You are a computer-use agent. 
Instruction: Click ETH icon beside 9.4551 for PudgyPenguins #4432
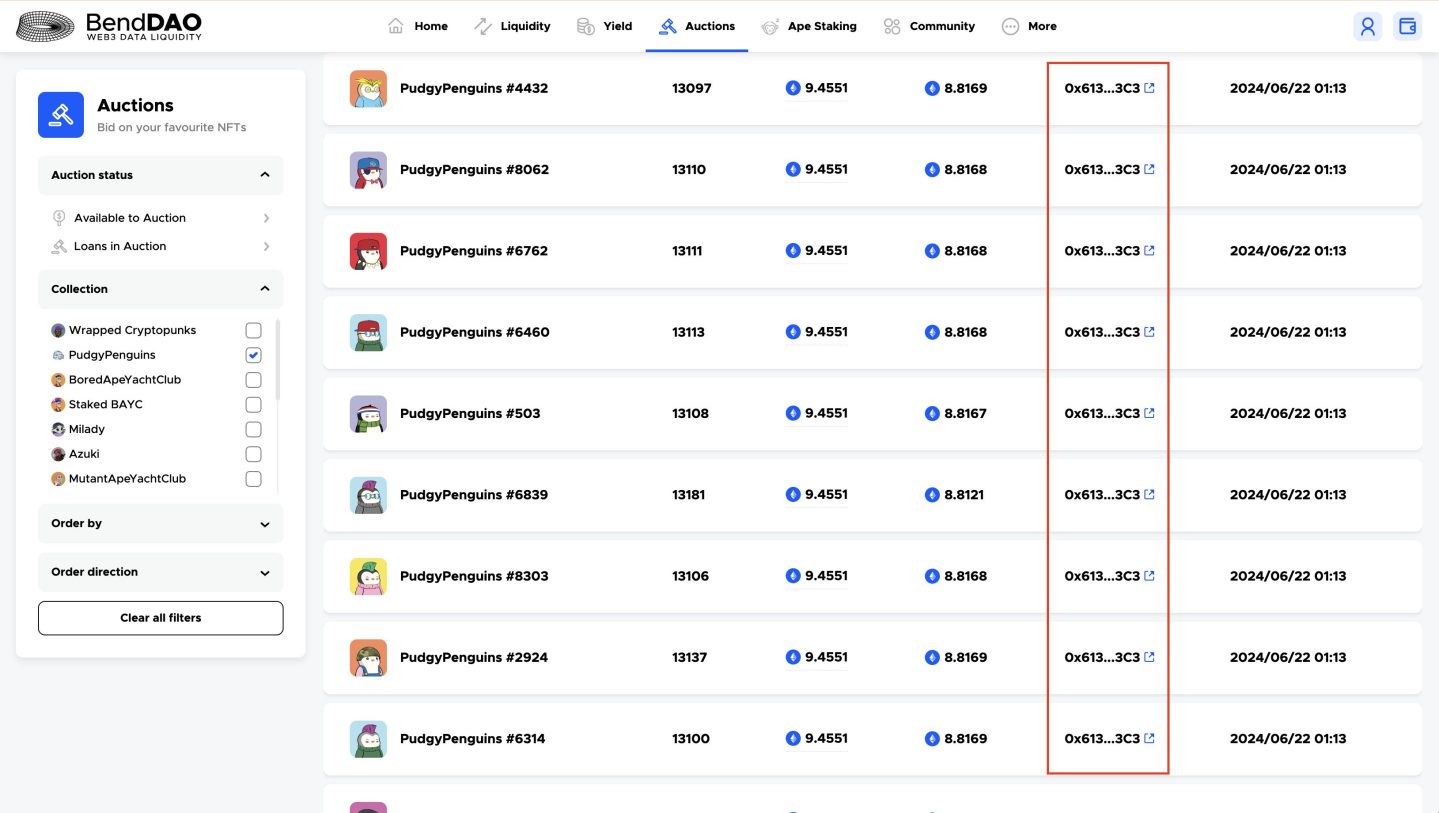[x=793, y=88]
